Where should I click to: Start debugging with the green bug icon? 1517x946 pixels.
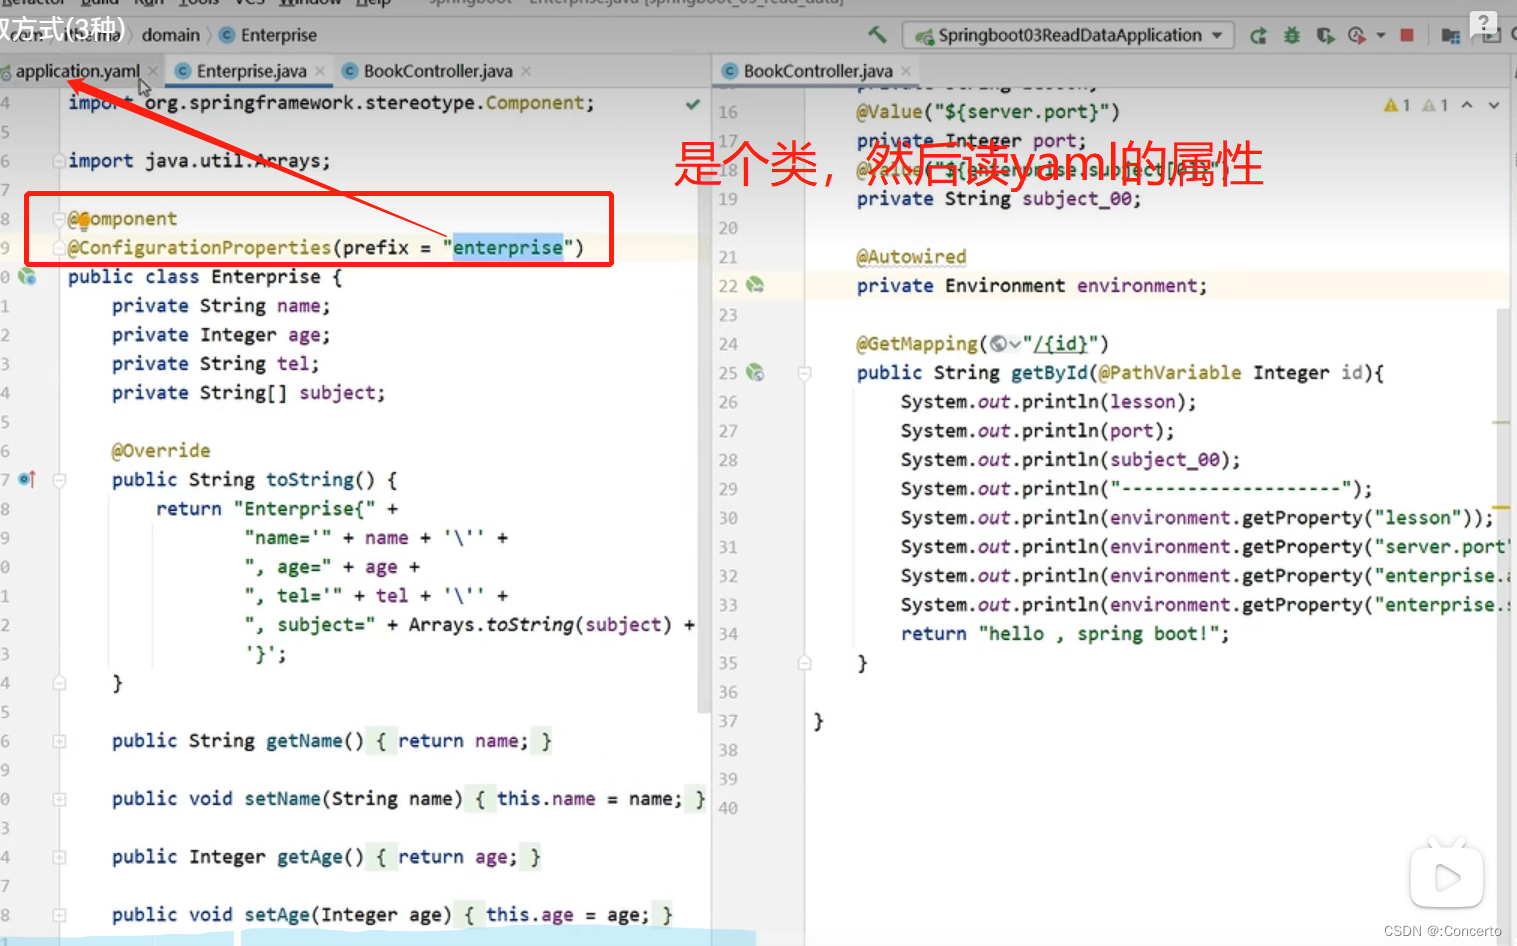pyautogui.click(x=1292, y=36)
